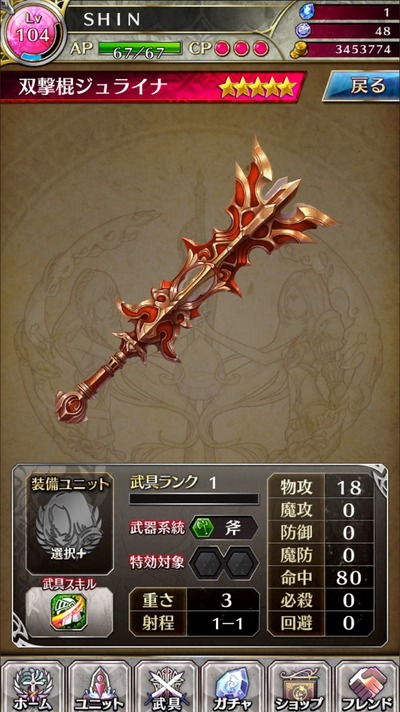
Task: Tap the 武具スキル skill icon
Action: (x=69, y=612)
